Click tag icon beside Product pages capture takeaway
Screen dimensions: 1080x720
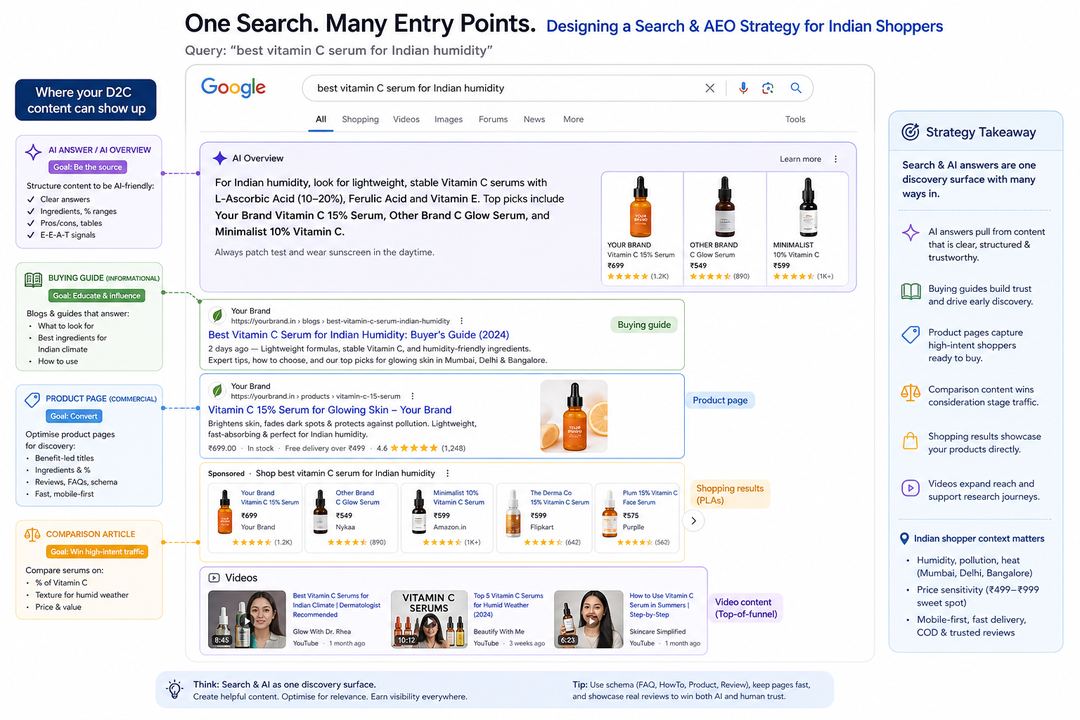click(911, 335)
